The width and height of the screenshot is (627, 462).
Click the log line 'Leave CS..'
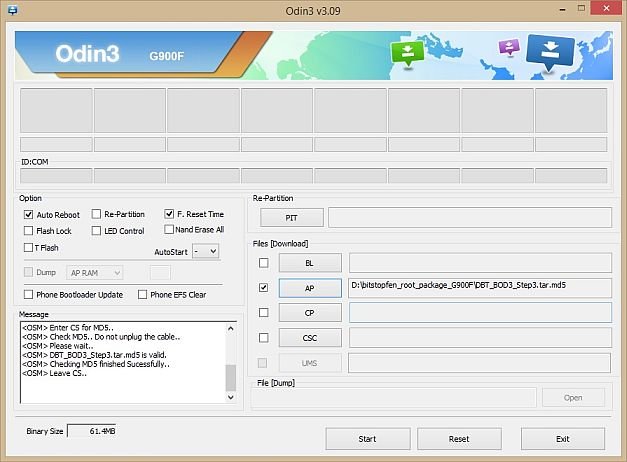(x=54, y=373)
